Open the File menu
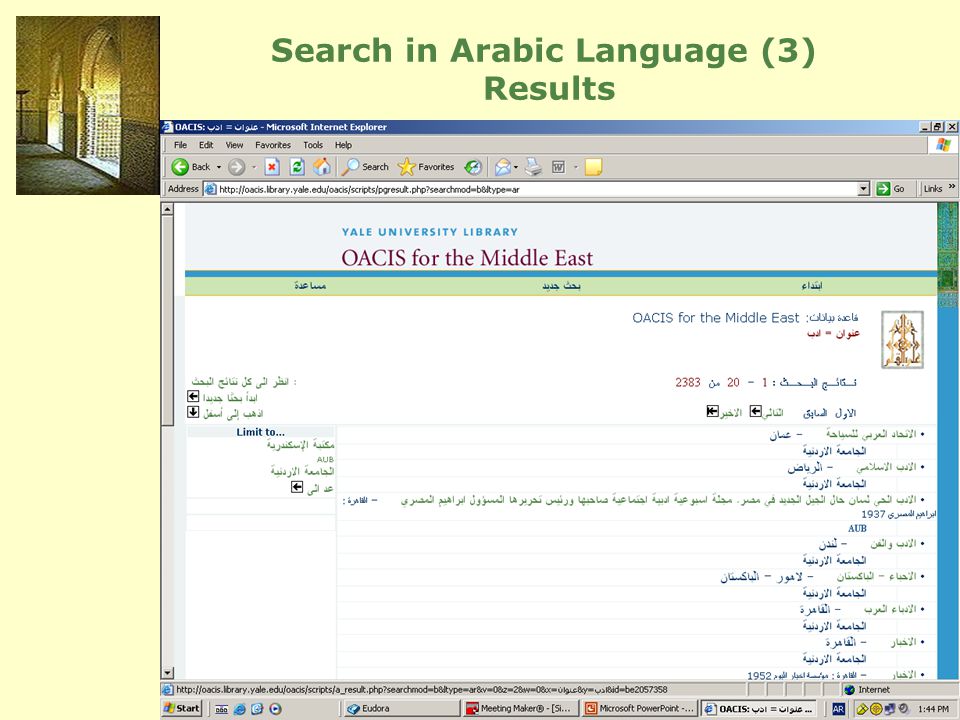The width and height of the screenshot is (960, 720). pos(181,145)
